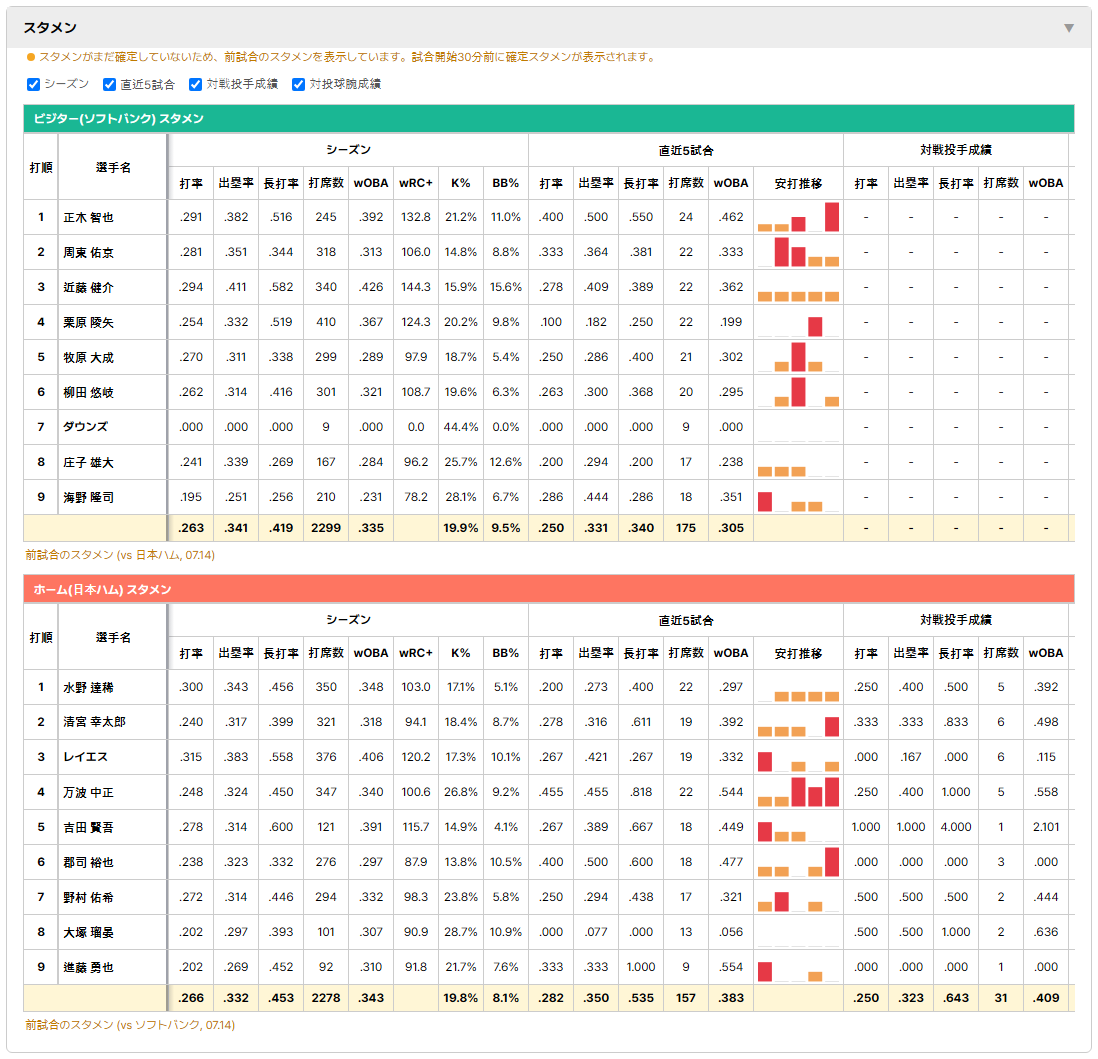Click 清宮 幸太郎 hit trend chart

(x=798, y=722)
